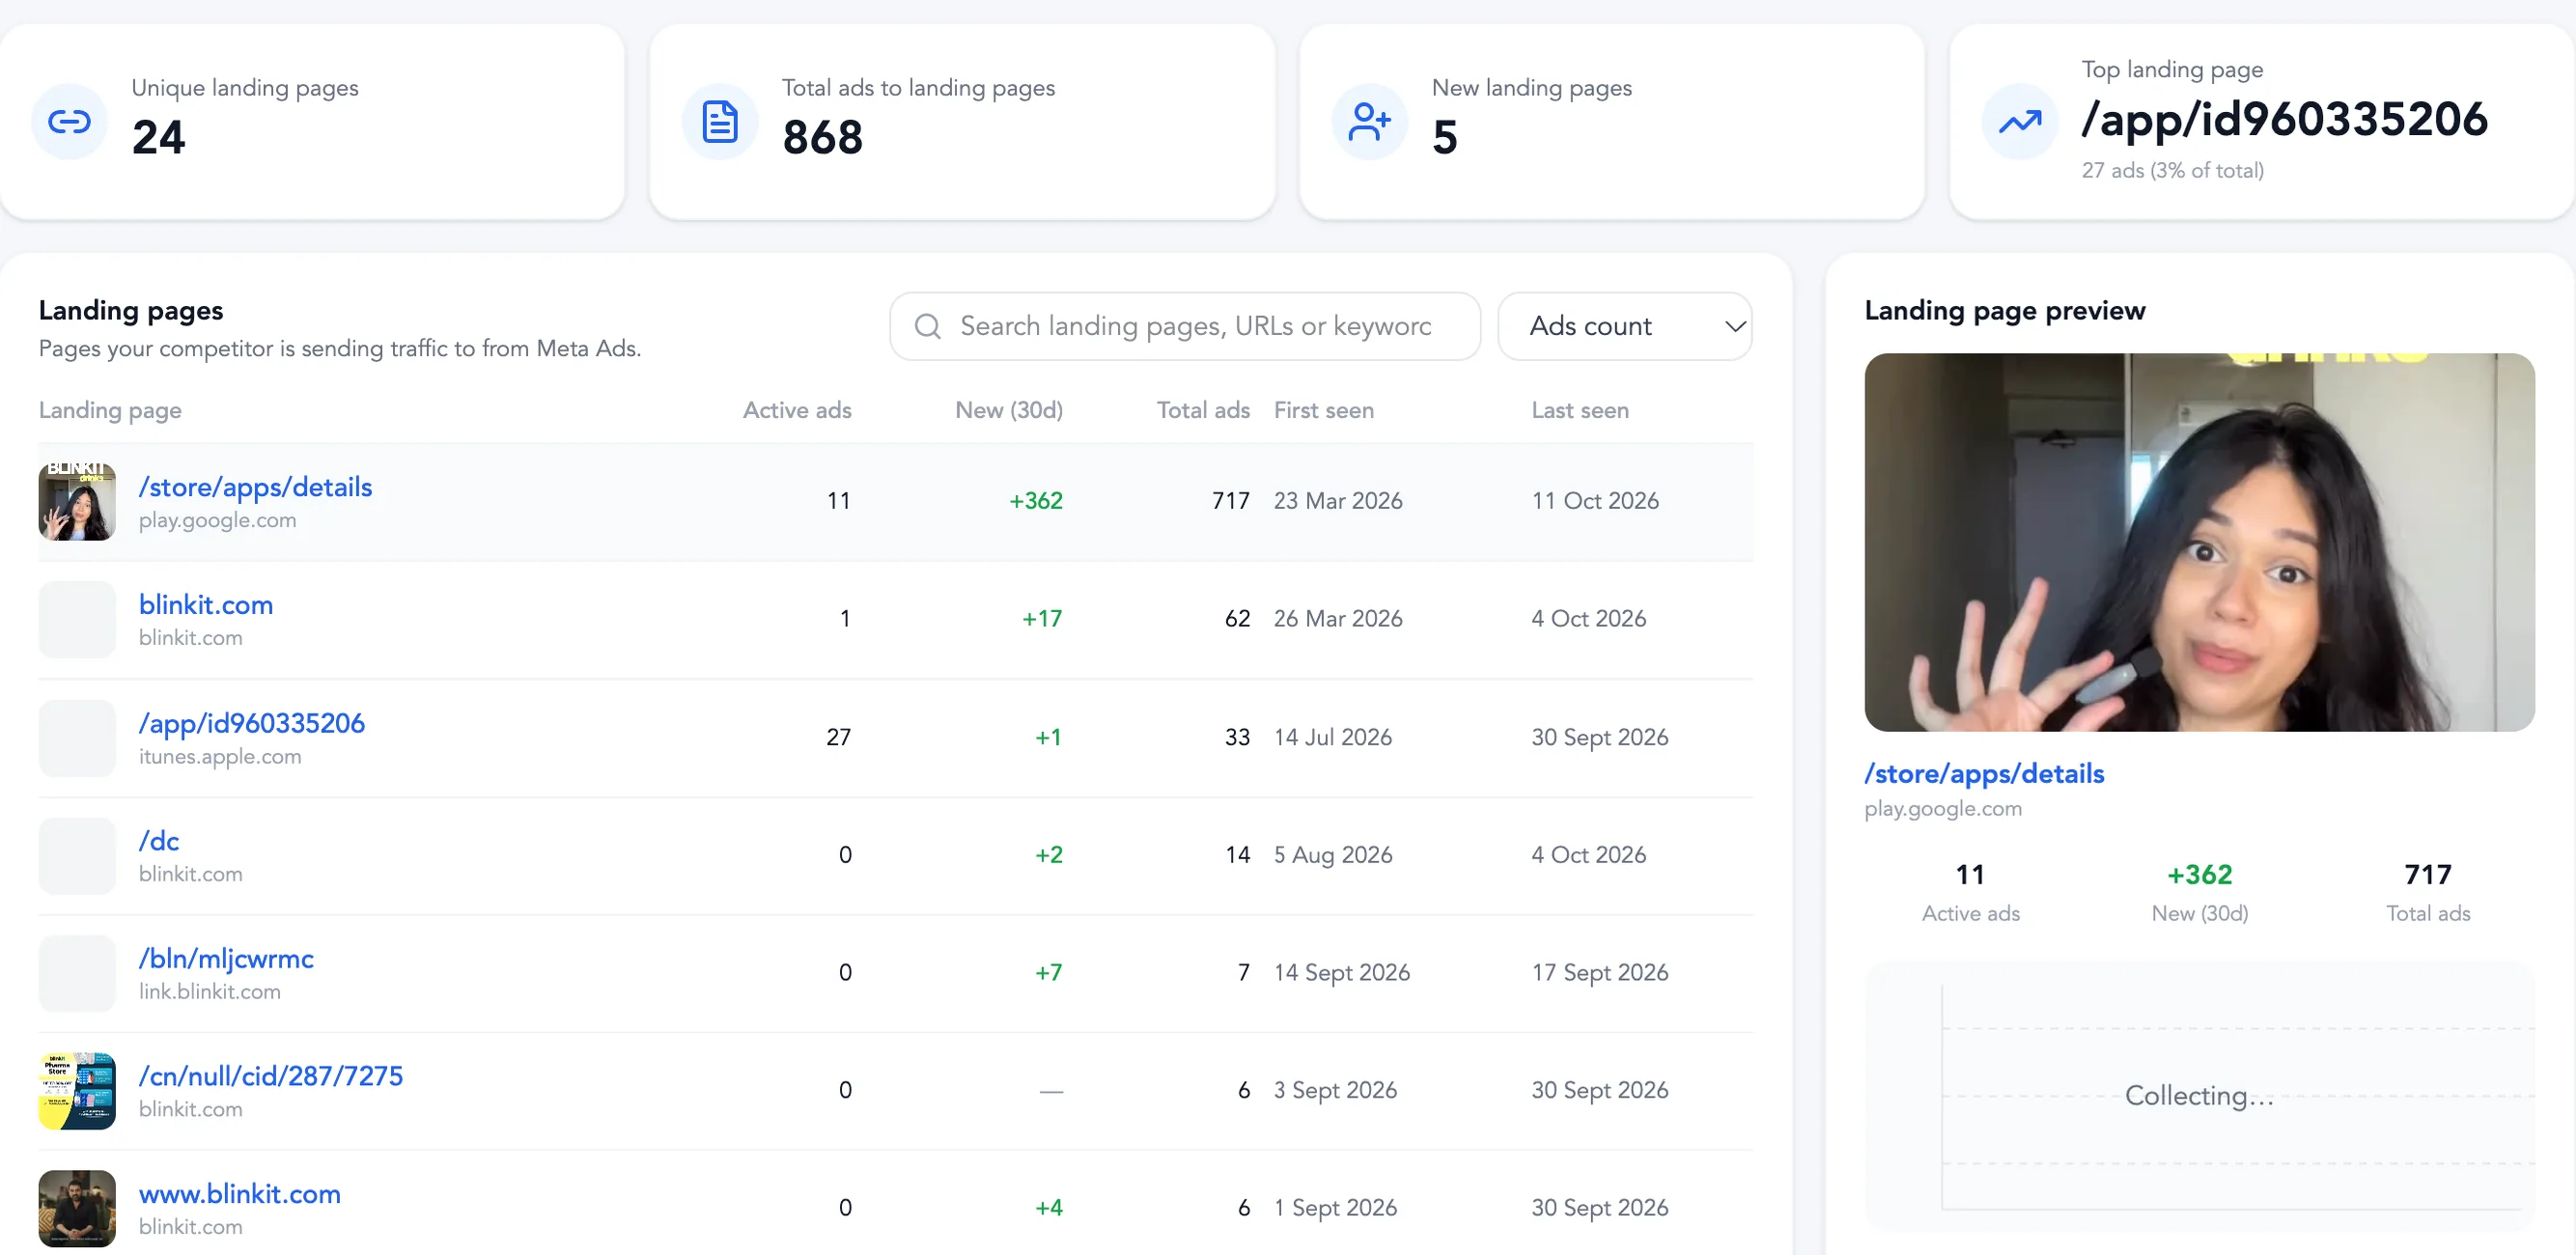This screenshot has height=1255, width=2576.
Task: Click the +362 value in first row
Action: pos(1036,501)
